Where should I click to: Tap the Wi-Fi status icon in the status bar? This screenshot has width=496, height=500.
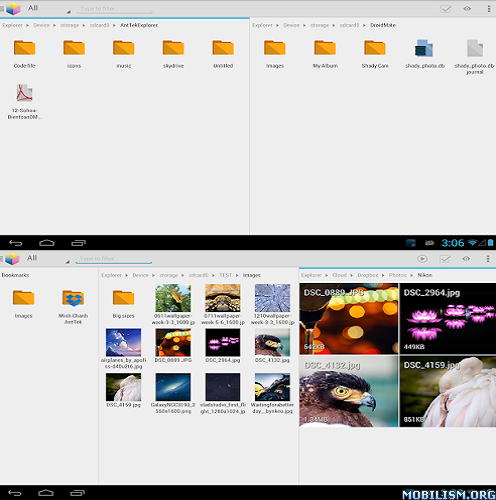(x=473, y=243)
